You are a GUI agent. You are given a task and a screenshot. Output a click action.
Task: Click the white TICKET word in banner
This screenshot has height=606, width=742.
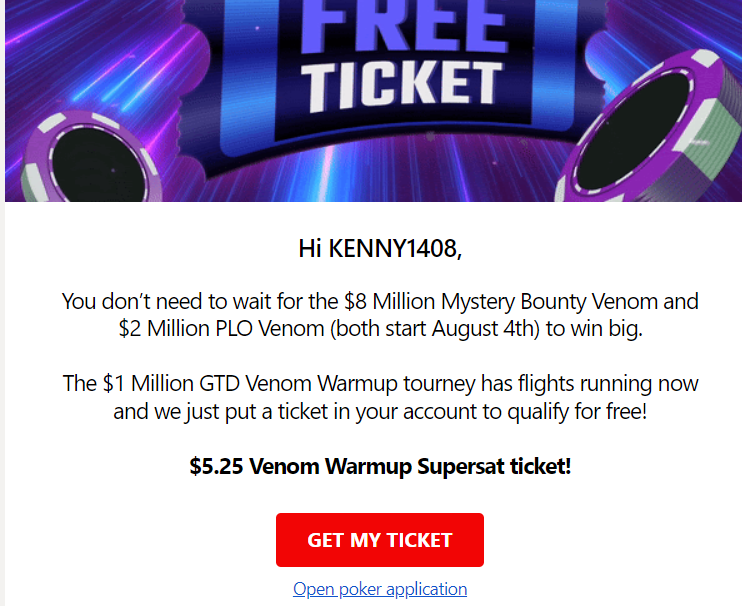[x=402, y=85]
